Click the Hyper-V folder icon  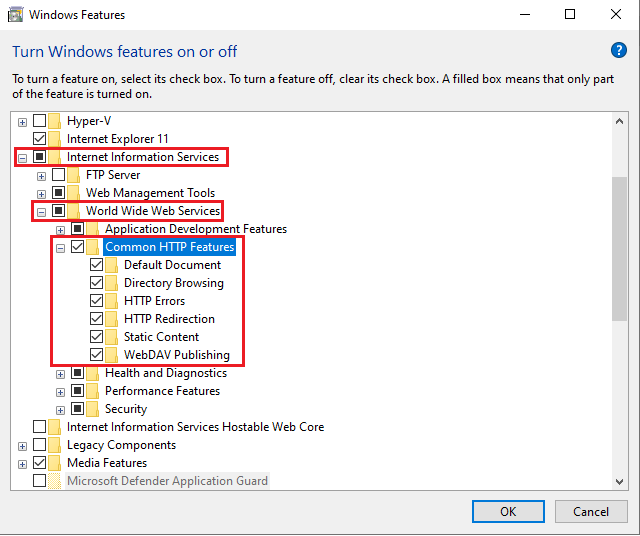point(54,121)
